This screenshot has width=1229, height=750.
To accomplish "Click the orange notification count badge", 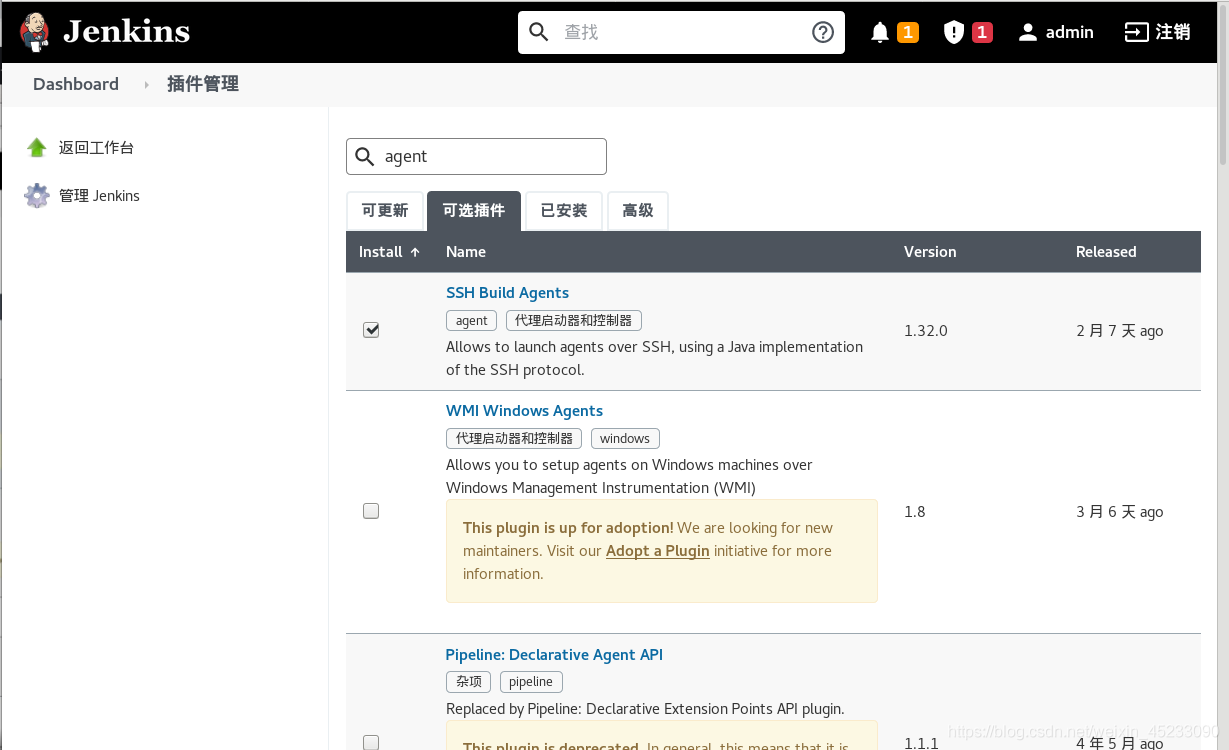I will click(908, 32).
